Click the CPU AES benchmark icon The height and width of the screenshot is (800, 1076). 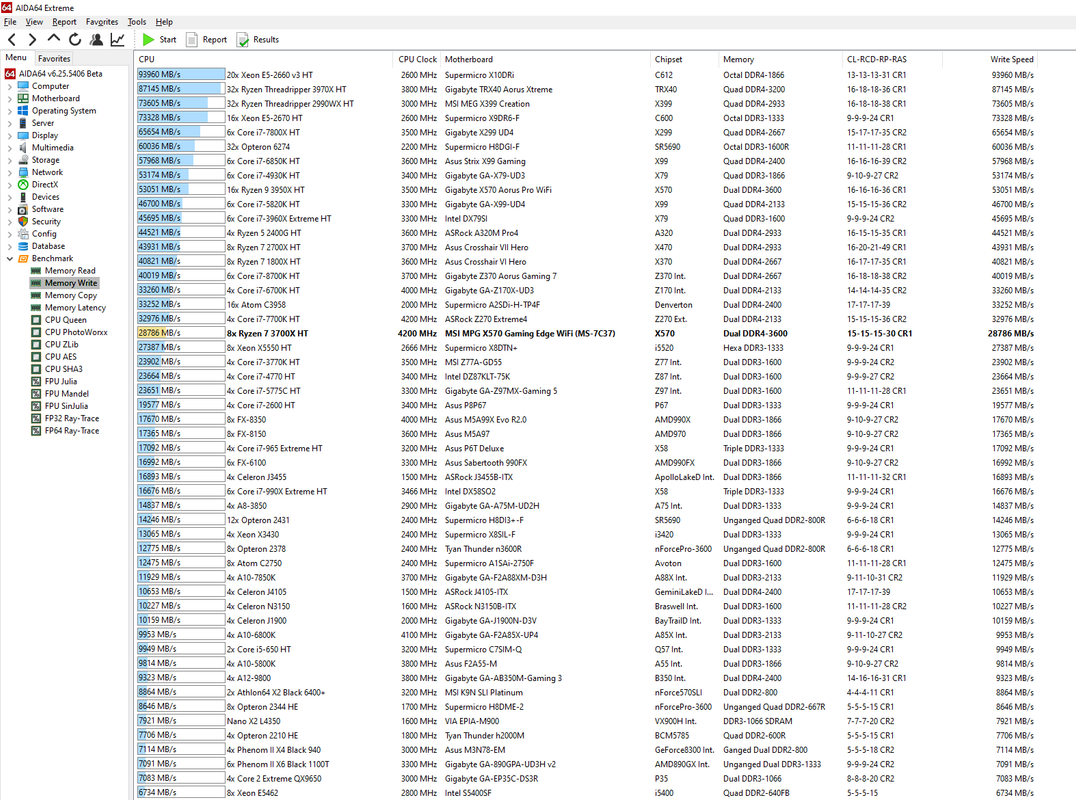point(36,357)
